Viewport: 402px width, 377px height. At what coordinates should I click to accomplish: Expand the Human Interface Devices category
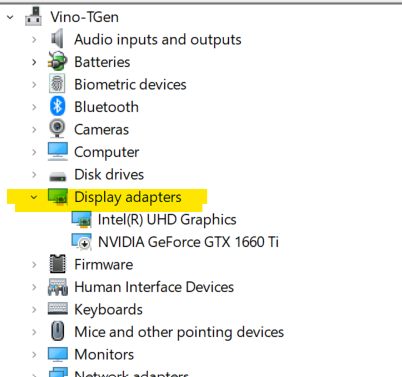(x=34, y=287)
